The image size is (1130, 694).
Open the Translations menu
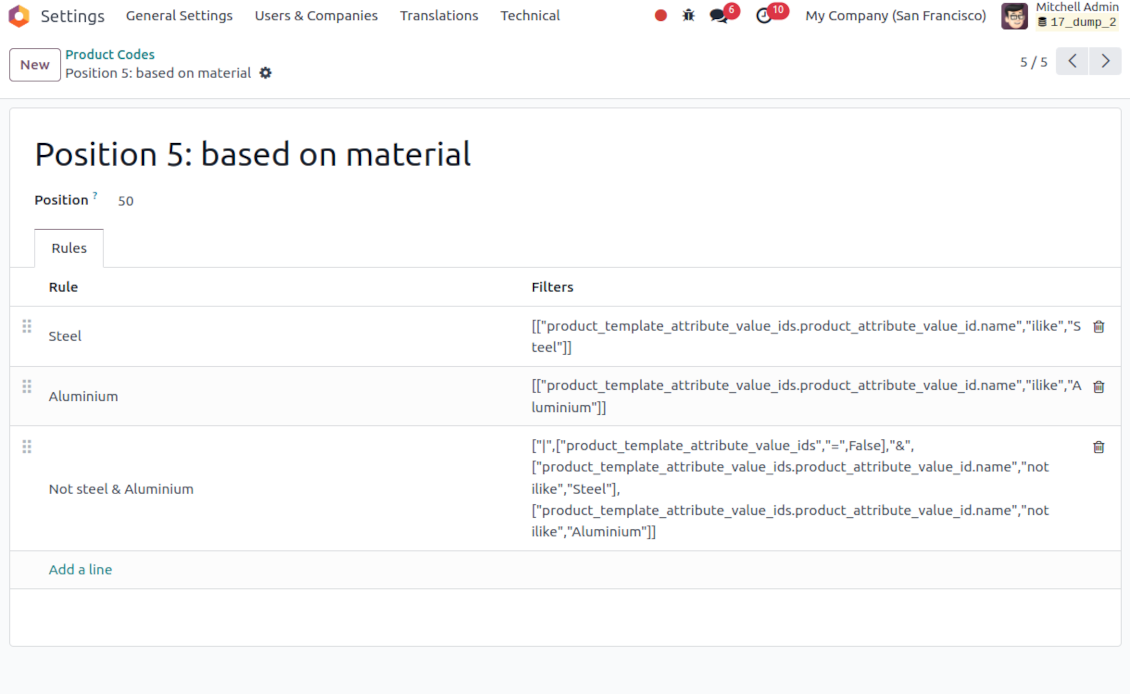439,16
